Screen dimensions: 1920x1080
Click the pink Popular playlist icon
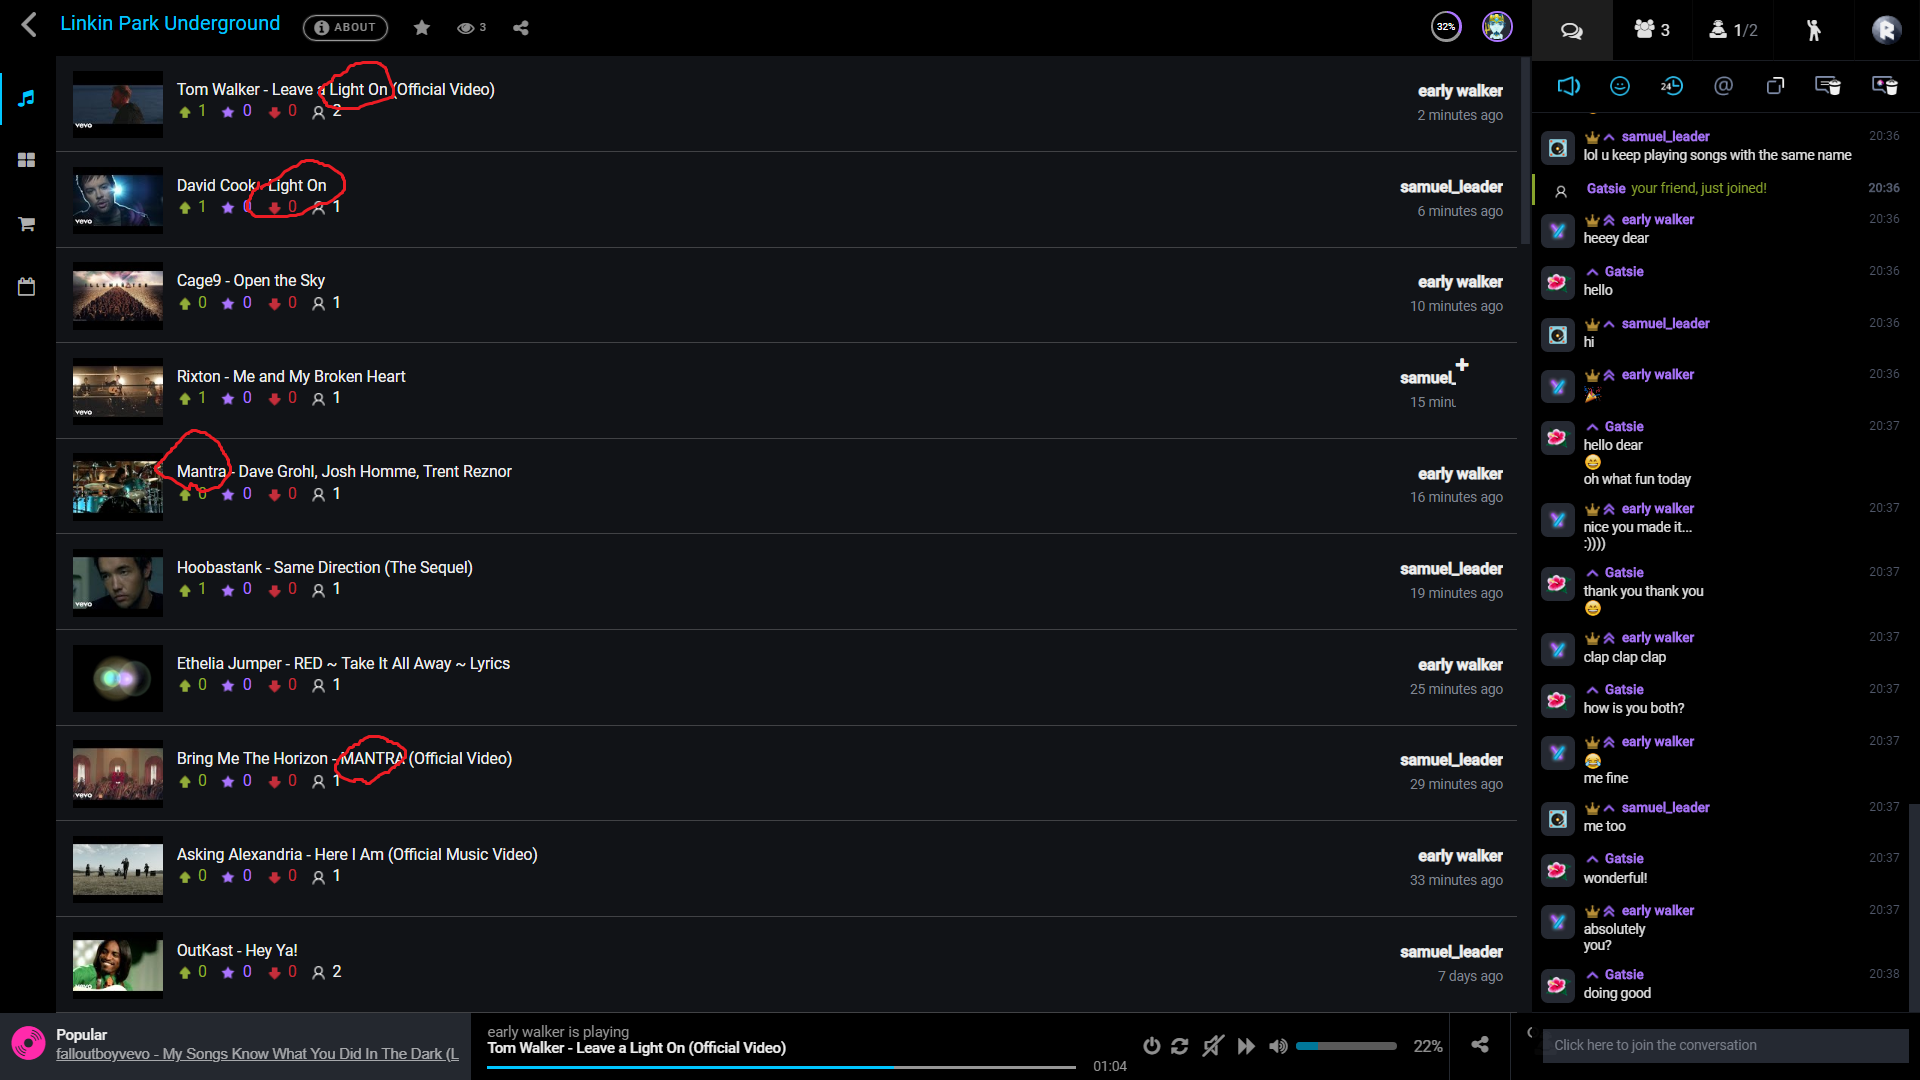coord(28,1044)
